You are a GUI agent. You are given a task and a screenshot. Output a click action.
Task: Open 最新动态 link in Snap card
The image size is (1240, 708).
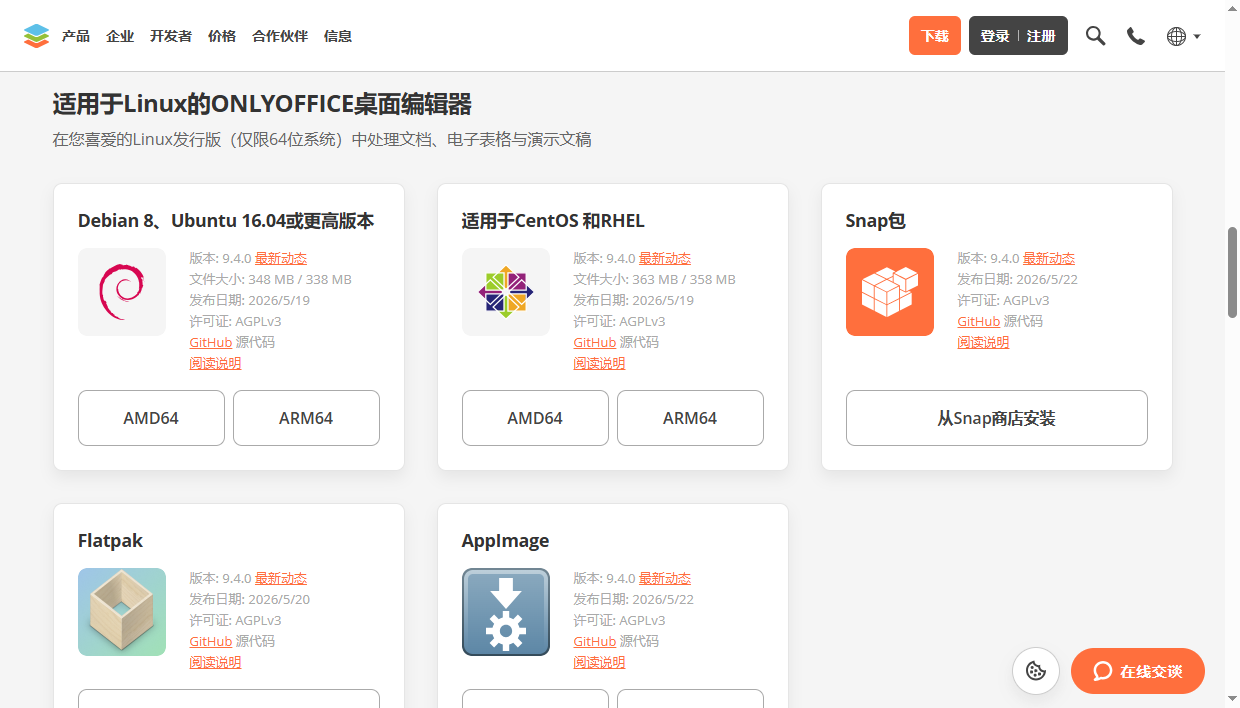tap(1049, 258)
